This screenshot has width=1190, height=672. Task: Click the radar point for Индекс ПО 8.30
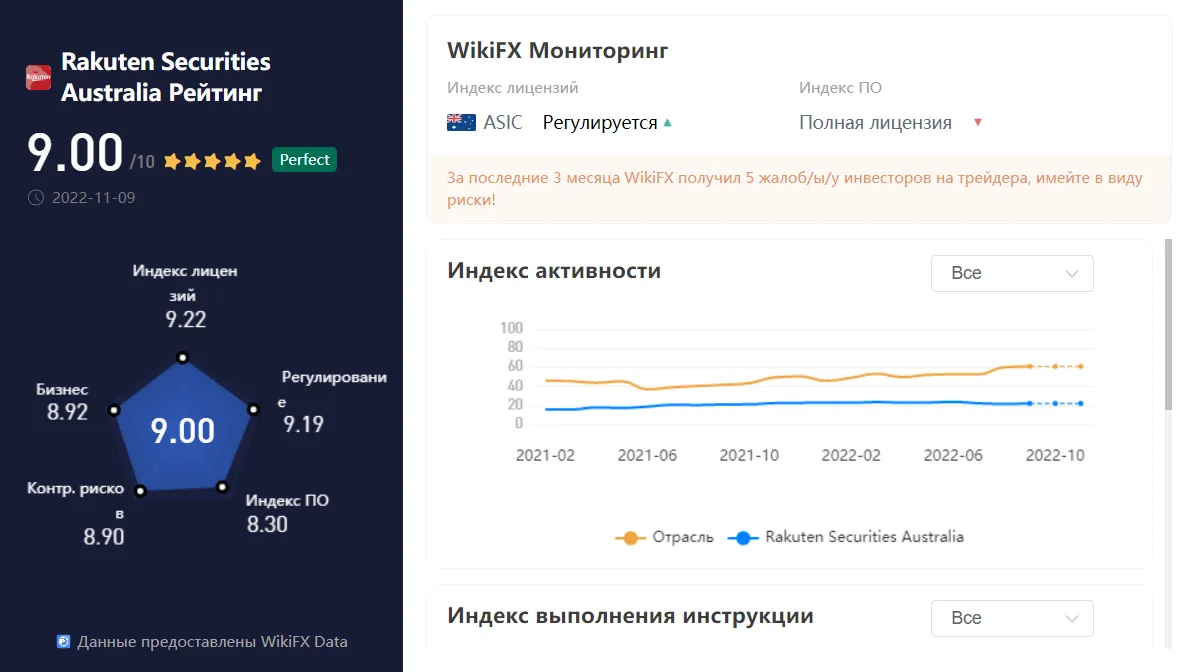222,486
